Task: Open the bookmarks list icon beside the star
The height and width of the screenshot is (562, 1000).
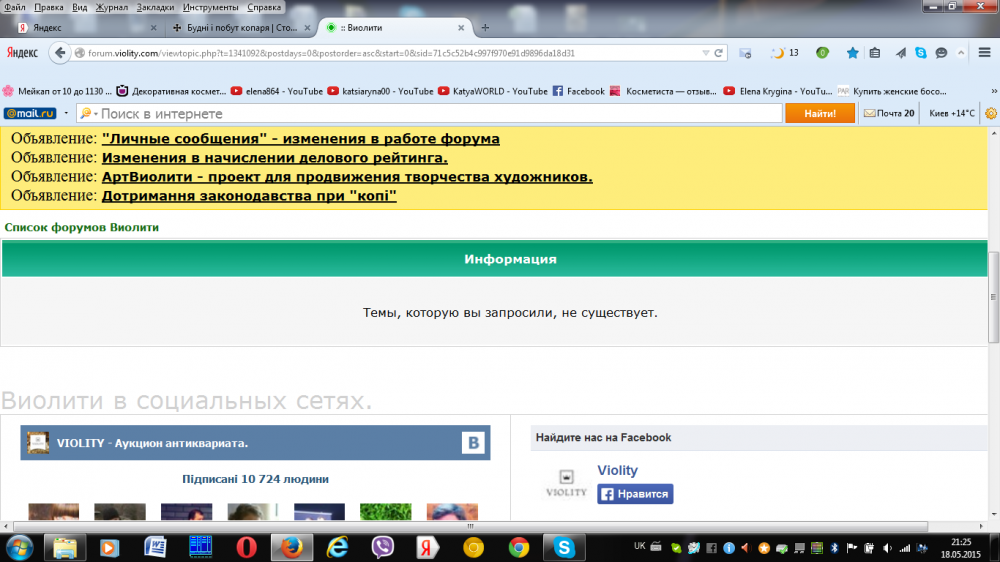Action: pos(875,53)
